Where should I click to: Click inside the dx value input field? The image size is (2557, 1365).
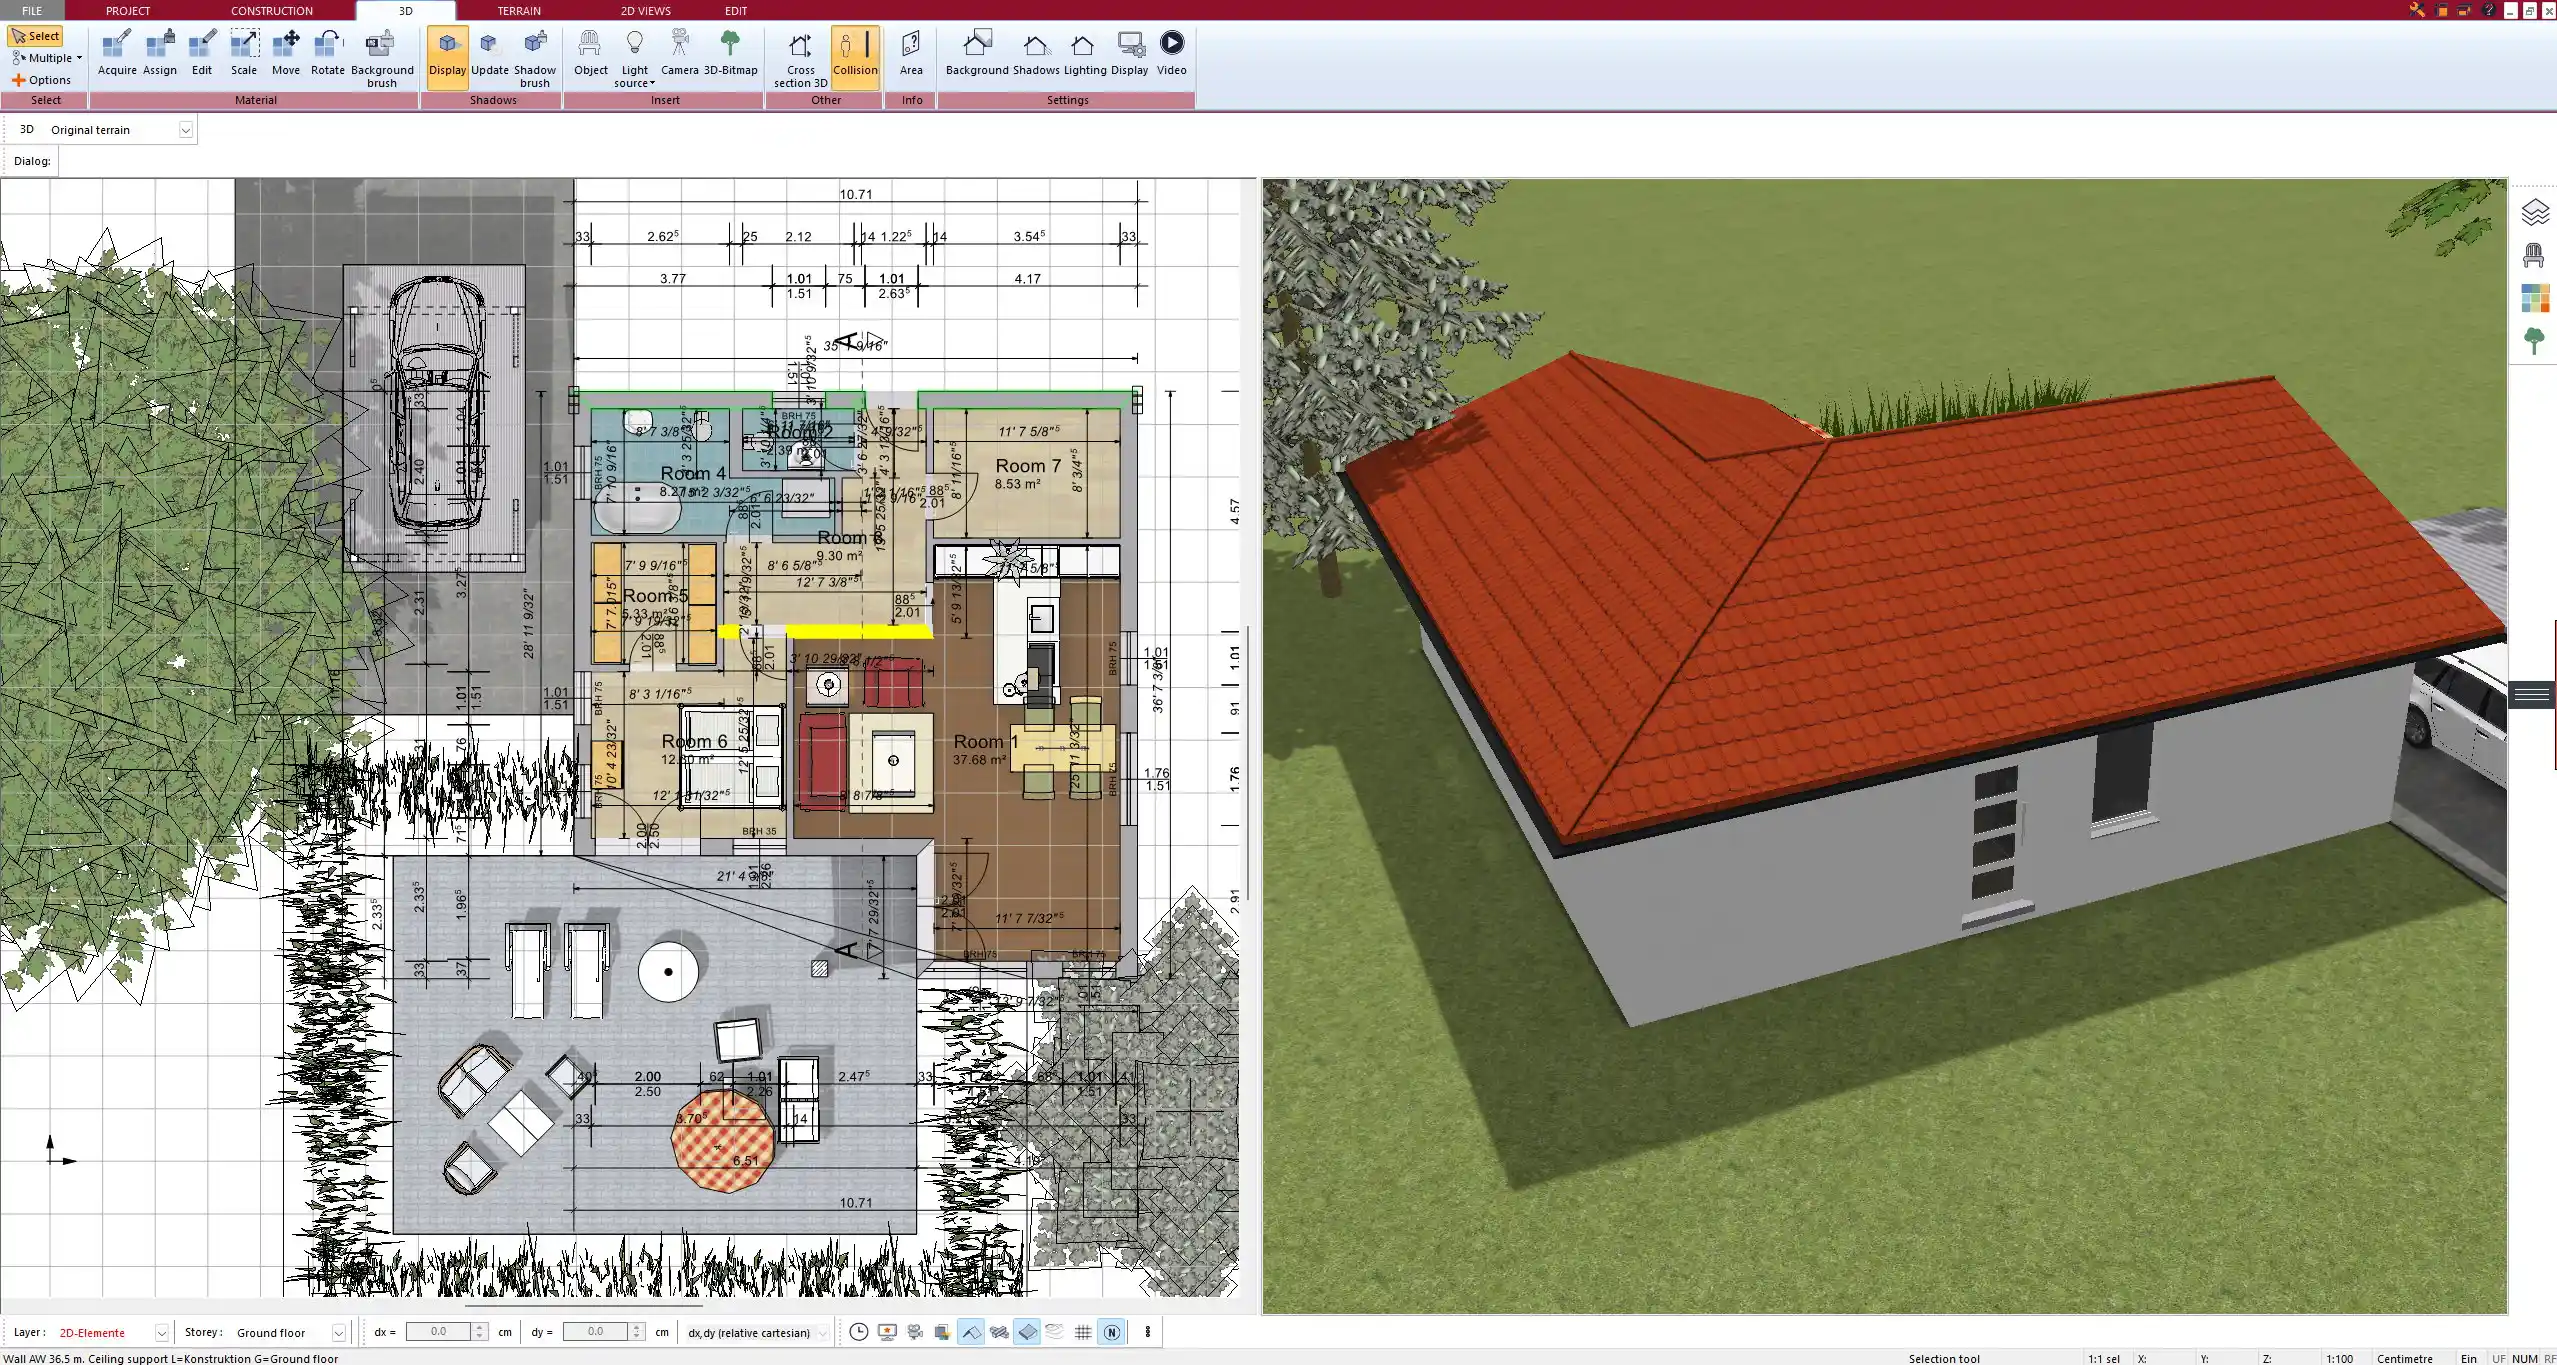tap(440, 1332)
